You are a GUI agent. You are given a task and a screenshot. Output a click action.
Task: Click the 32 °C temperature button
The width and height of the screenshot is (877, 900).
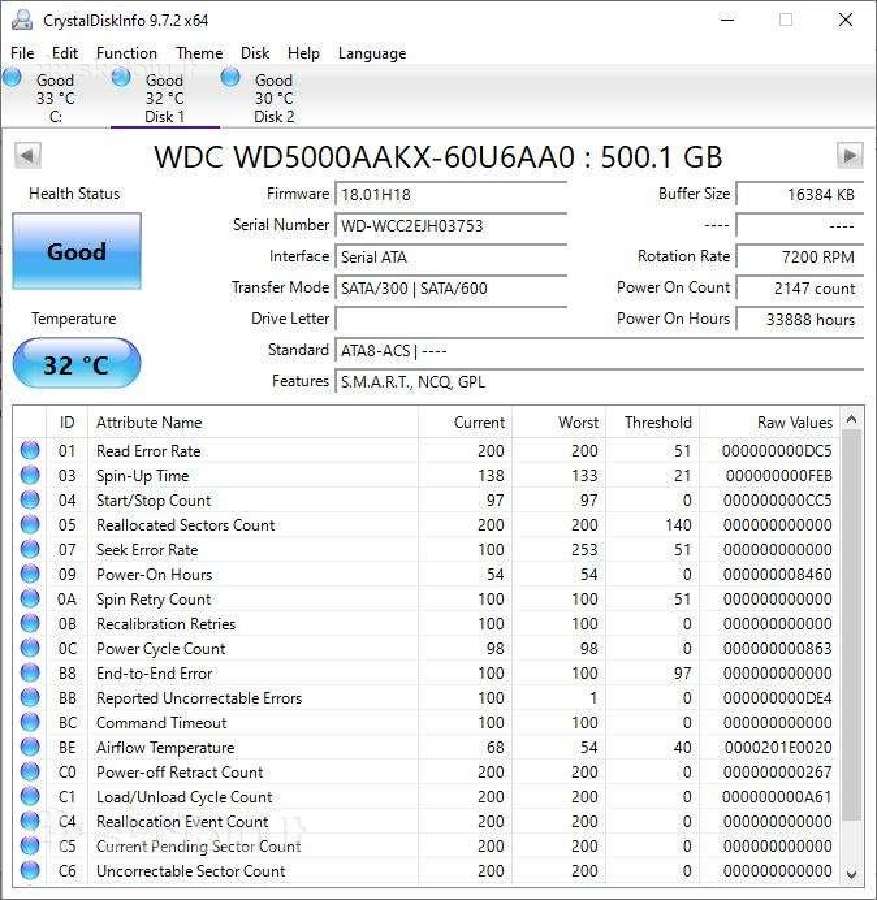(76, 364)
